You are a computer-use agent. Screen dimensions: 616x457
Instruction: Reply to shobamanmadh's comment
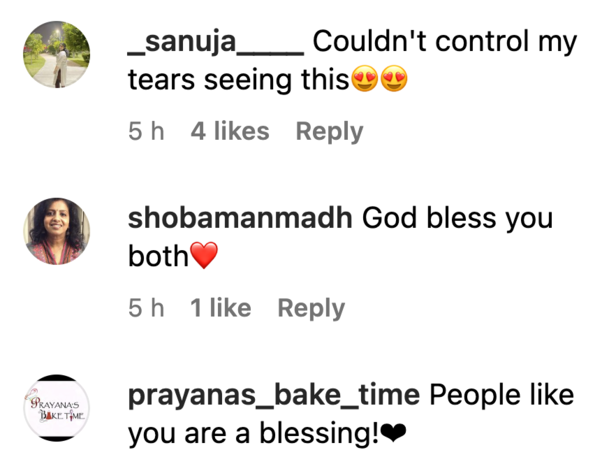pyautogui.click(x=311, y=309)
